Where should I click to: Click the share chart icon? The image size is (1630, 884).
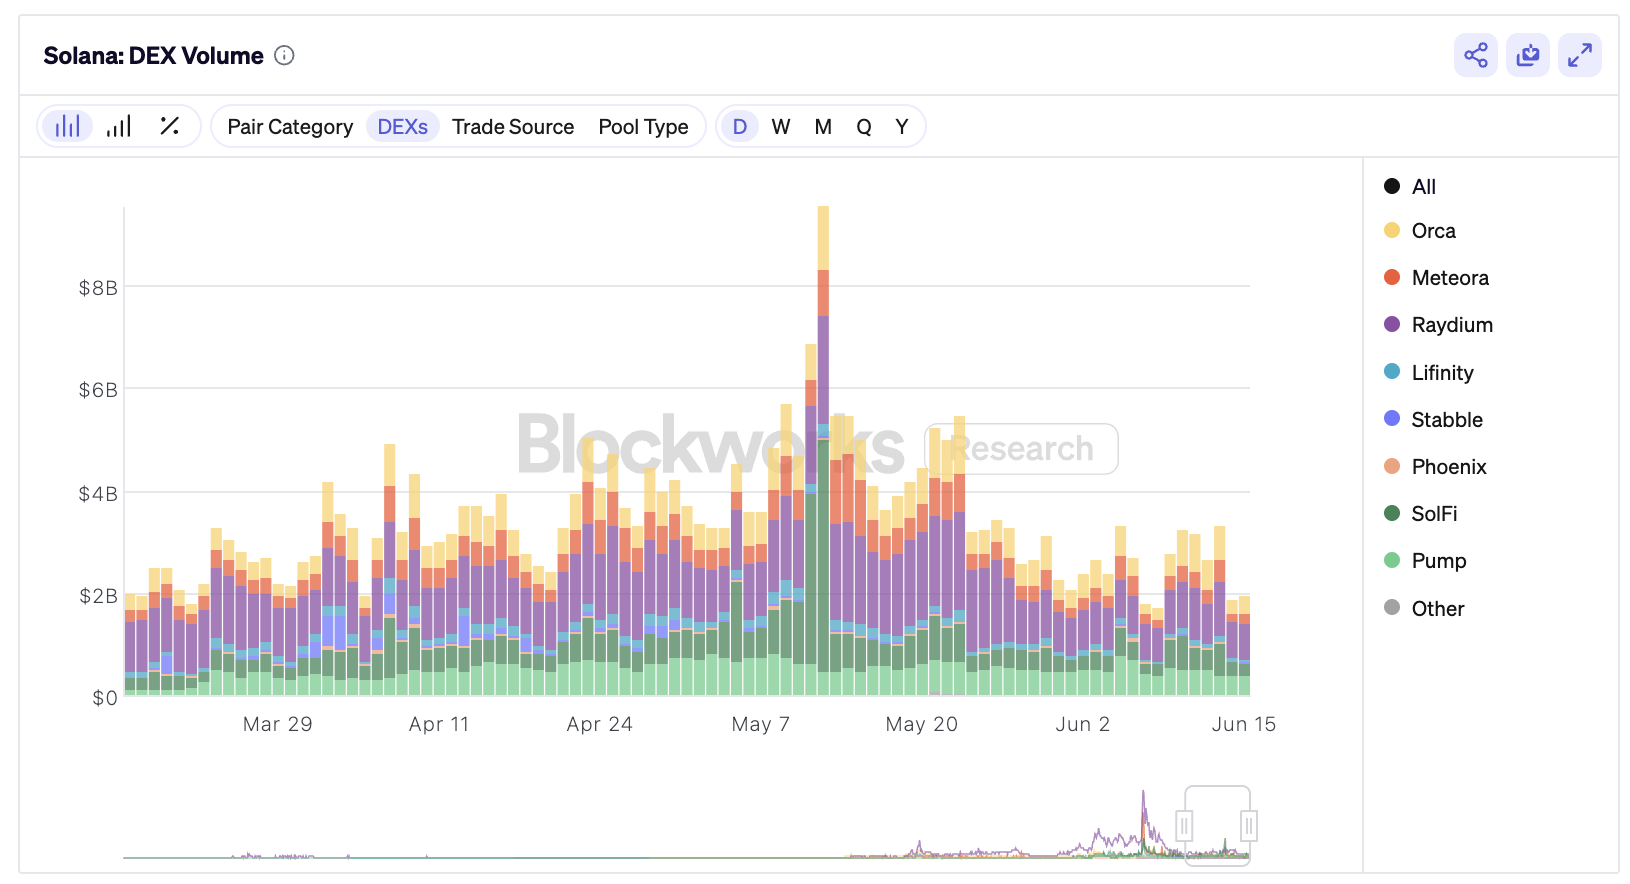(x=1475, y=55)
